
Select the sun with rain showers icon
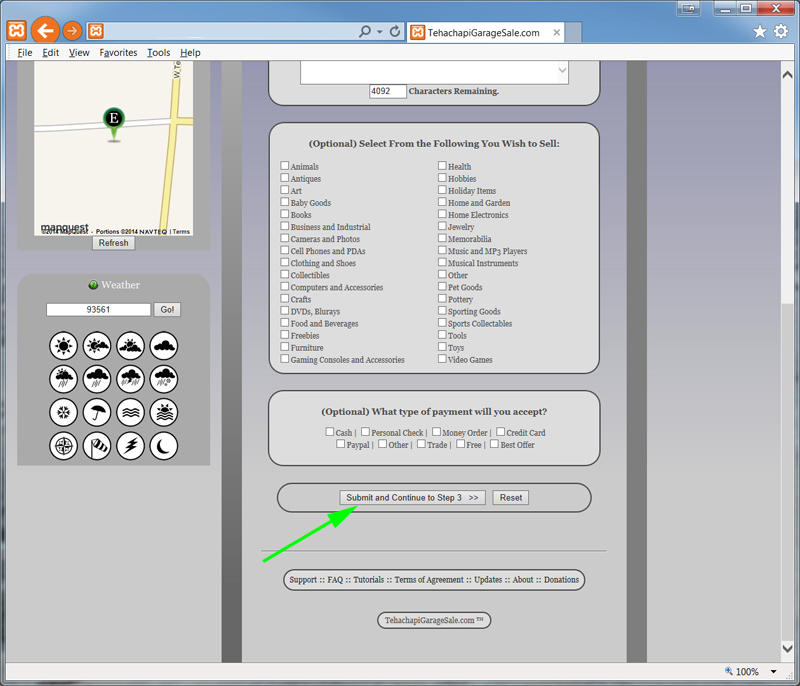pyautogui.click(x=63, y=379)
